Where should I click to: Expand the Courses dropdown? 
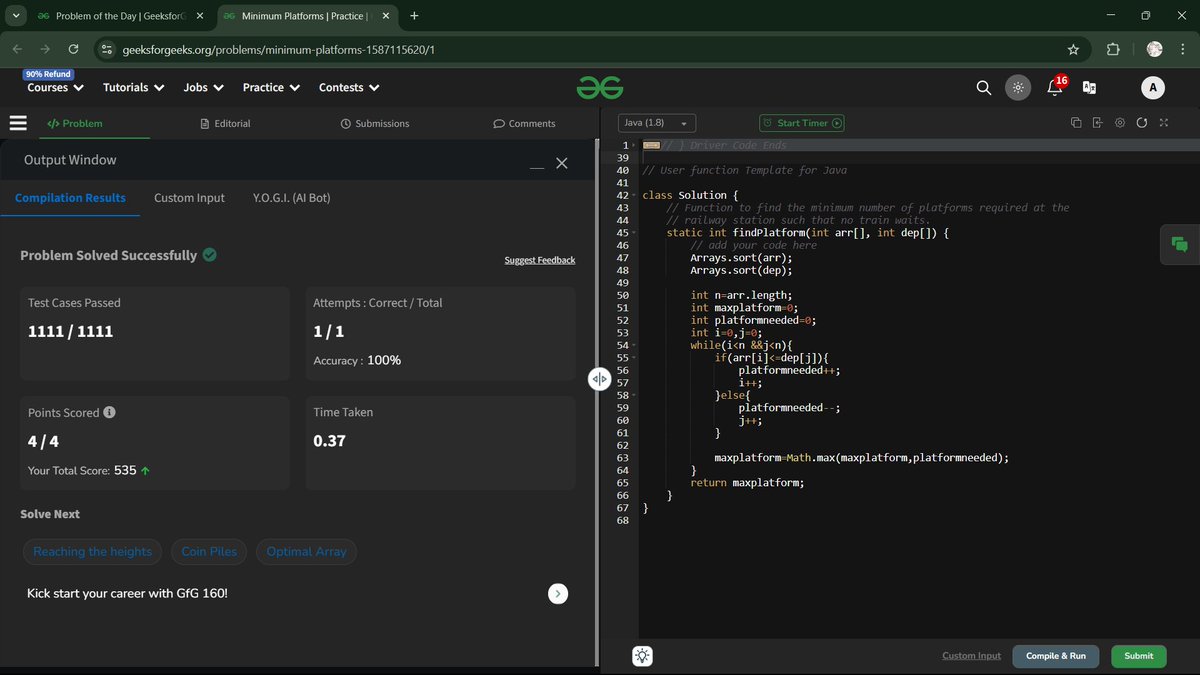click(x=55, y=87)
